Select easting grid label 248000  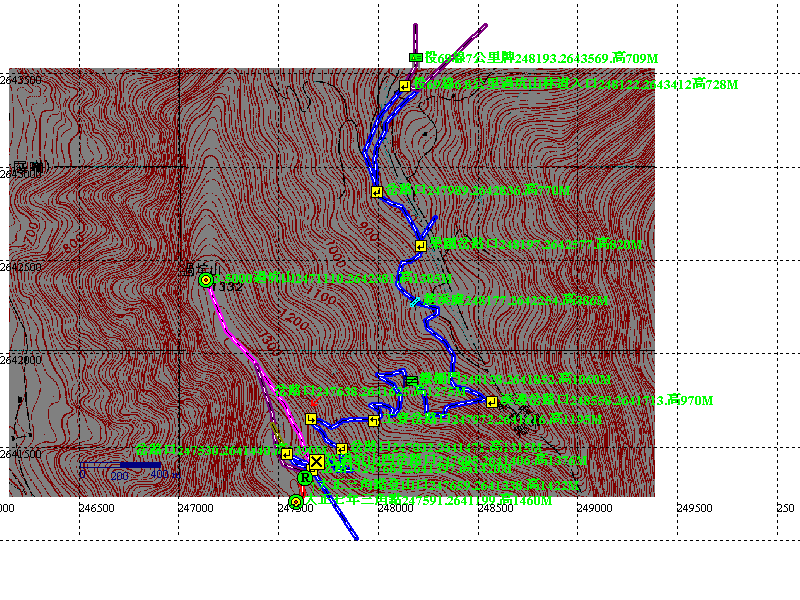pyautogui.click(x=395, y=508)
